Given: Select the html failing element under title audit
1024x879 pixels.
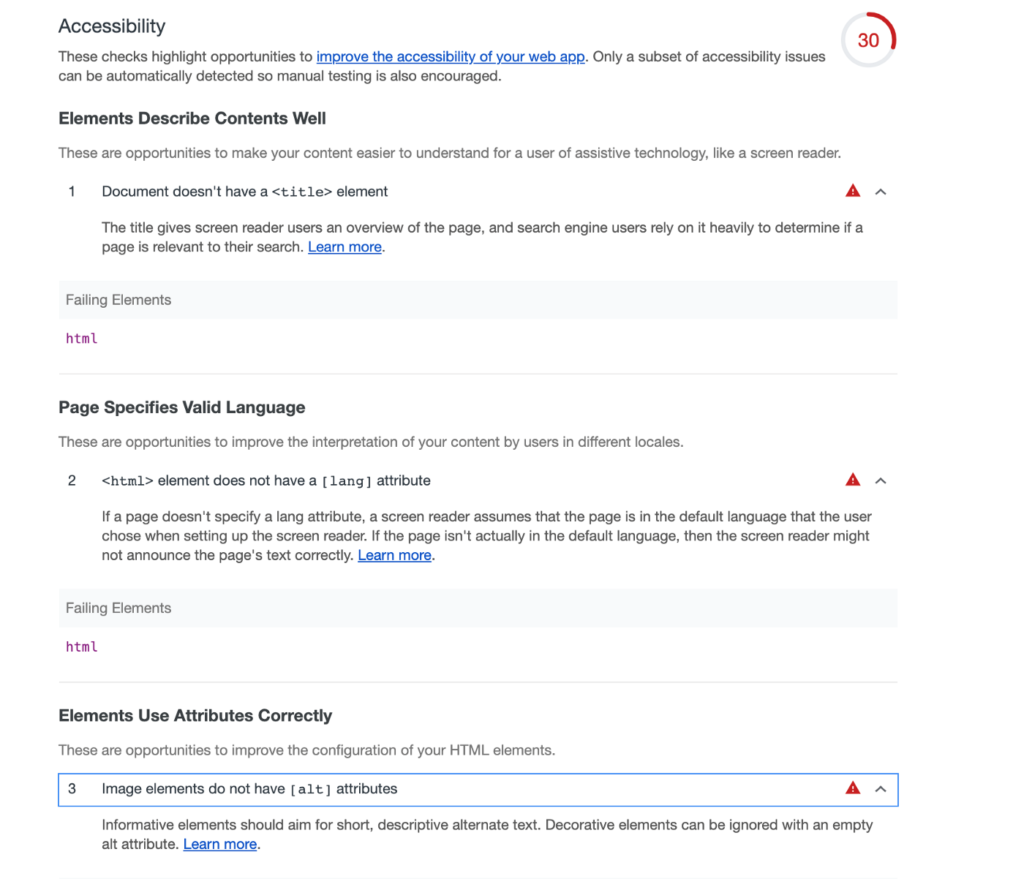Looking at the screenshot, I should point(82,338).
